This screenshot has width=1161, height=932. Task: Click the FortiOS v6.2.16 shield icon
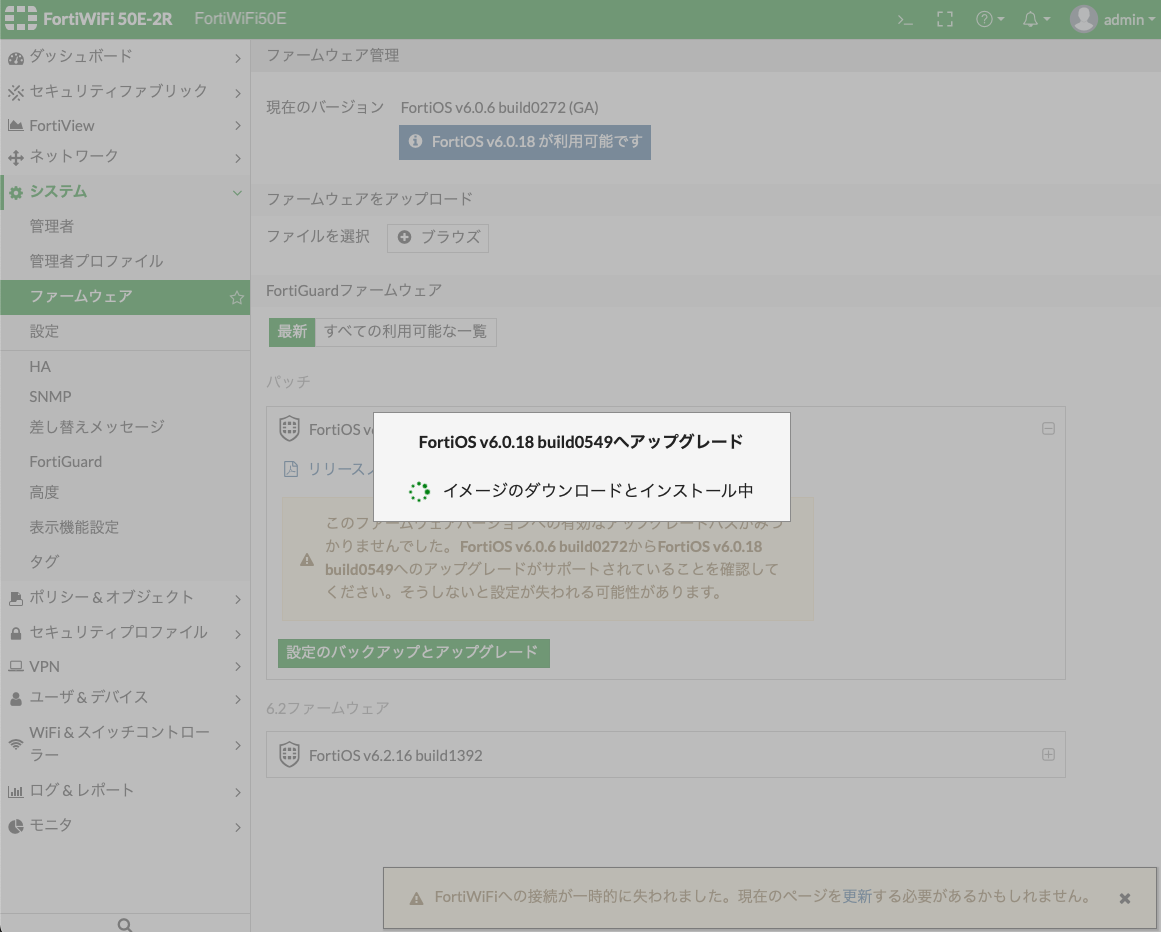pyautogui.click(x=289, y=755)
